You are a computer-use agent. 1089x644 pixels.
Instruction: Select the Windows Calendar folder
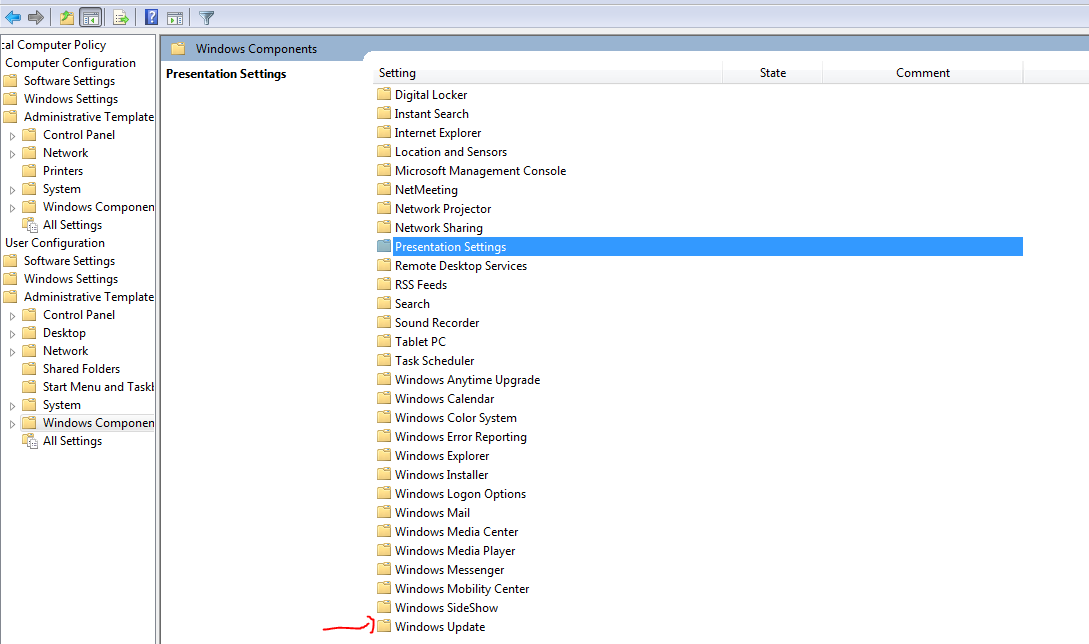(x=444, y=399)
